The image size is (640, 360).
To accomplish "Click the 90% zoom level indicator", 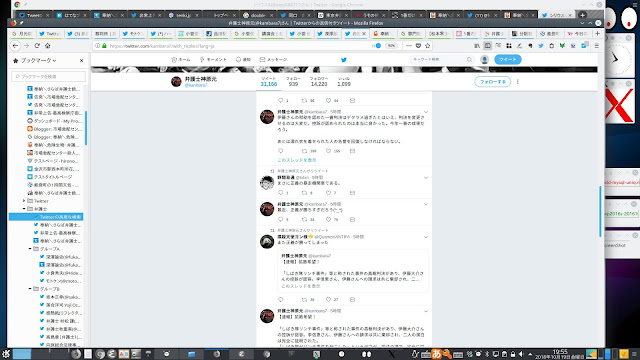I will coord(391,46).
